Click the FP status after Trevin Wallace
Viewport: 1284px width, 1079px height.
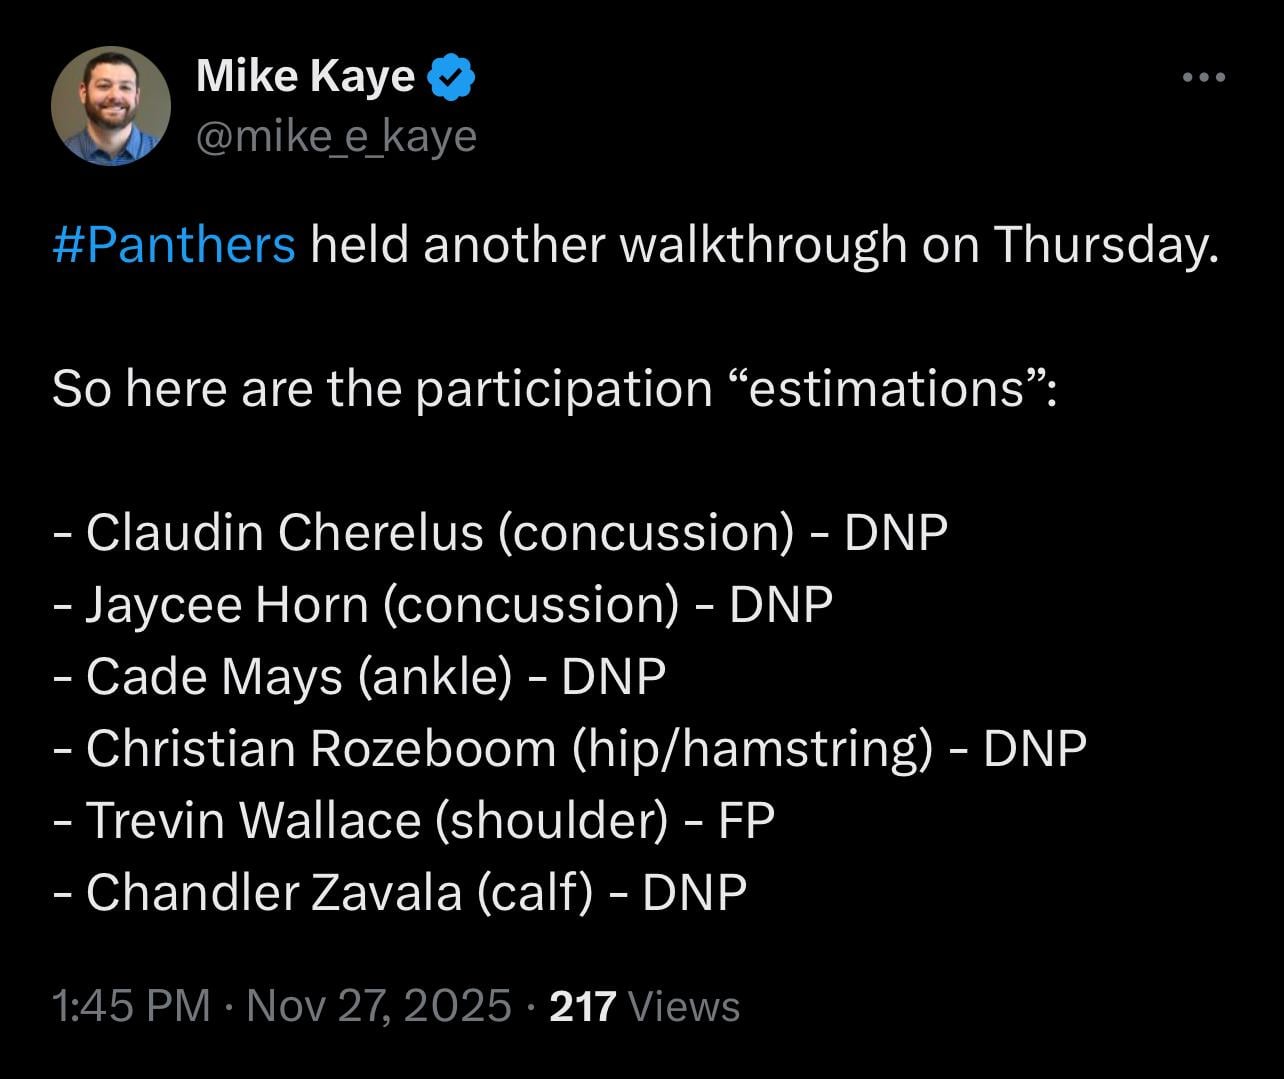click(746, 820)
